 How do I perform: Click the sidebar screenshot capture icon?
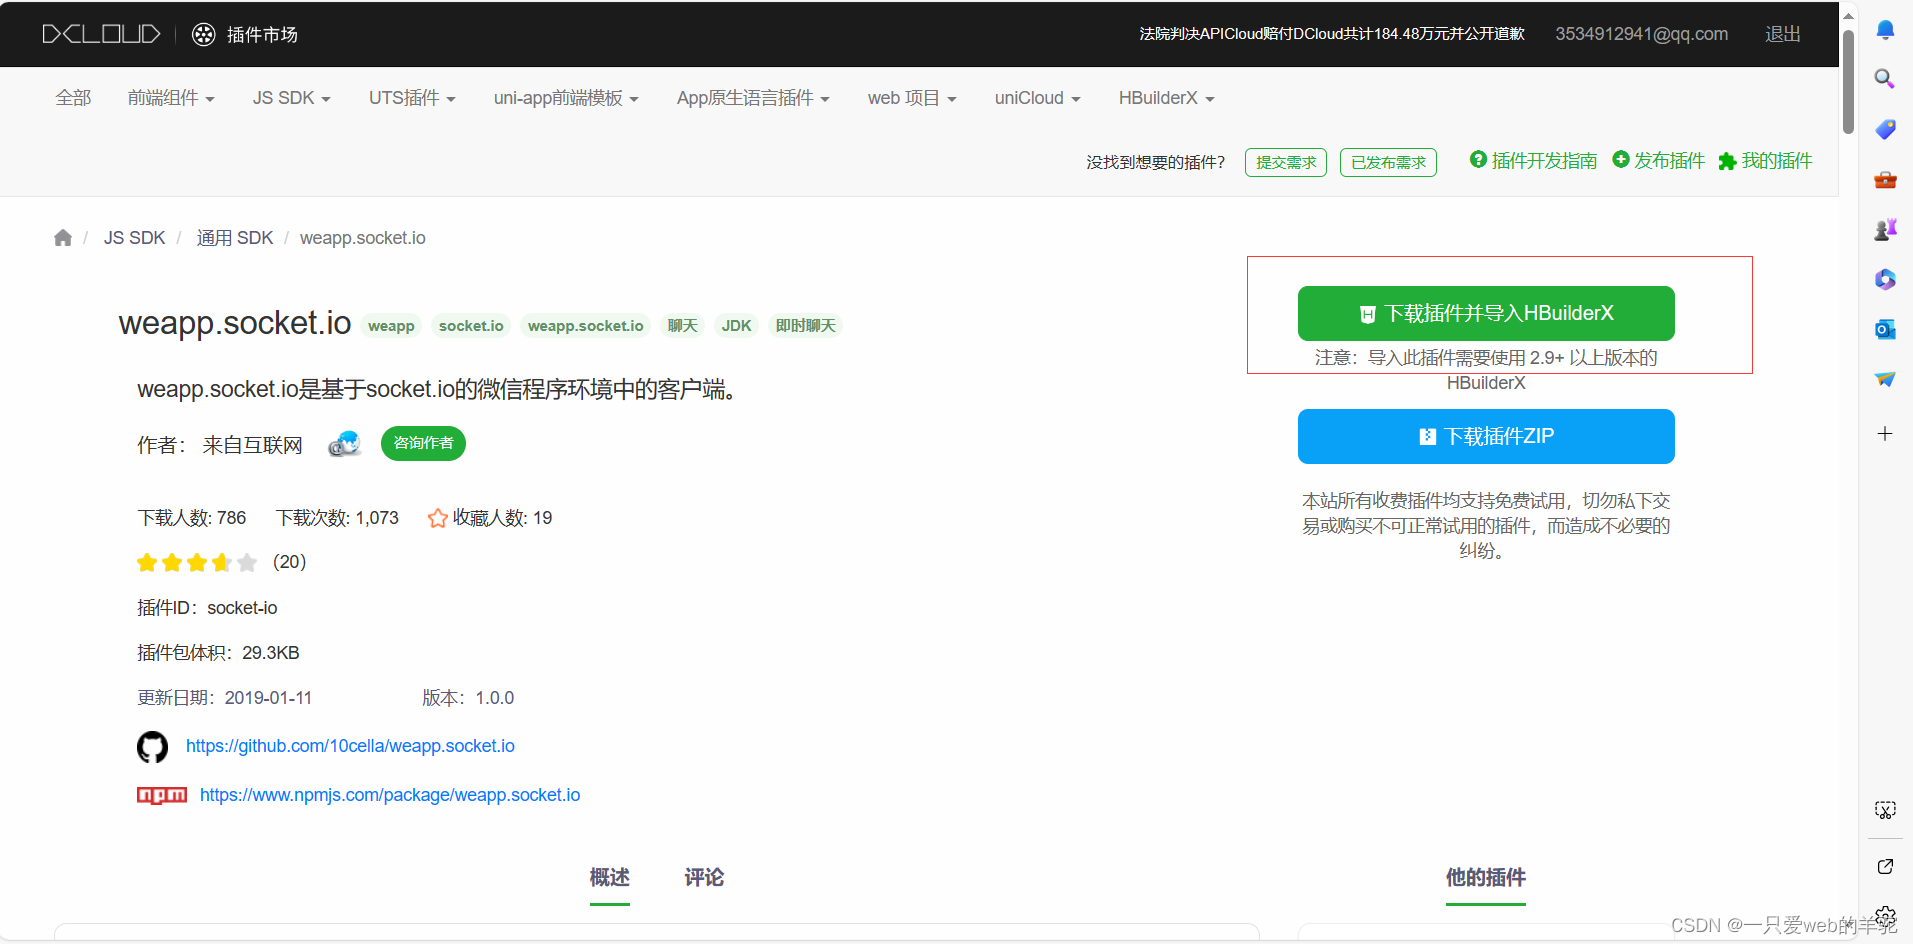pos(1885,810)
